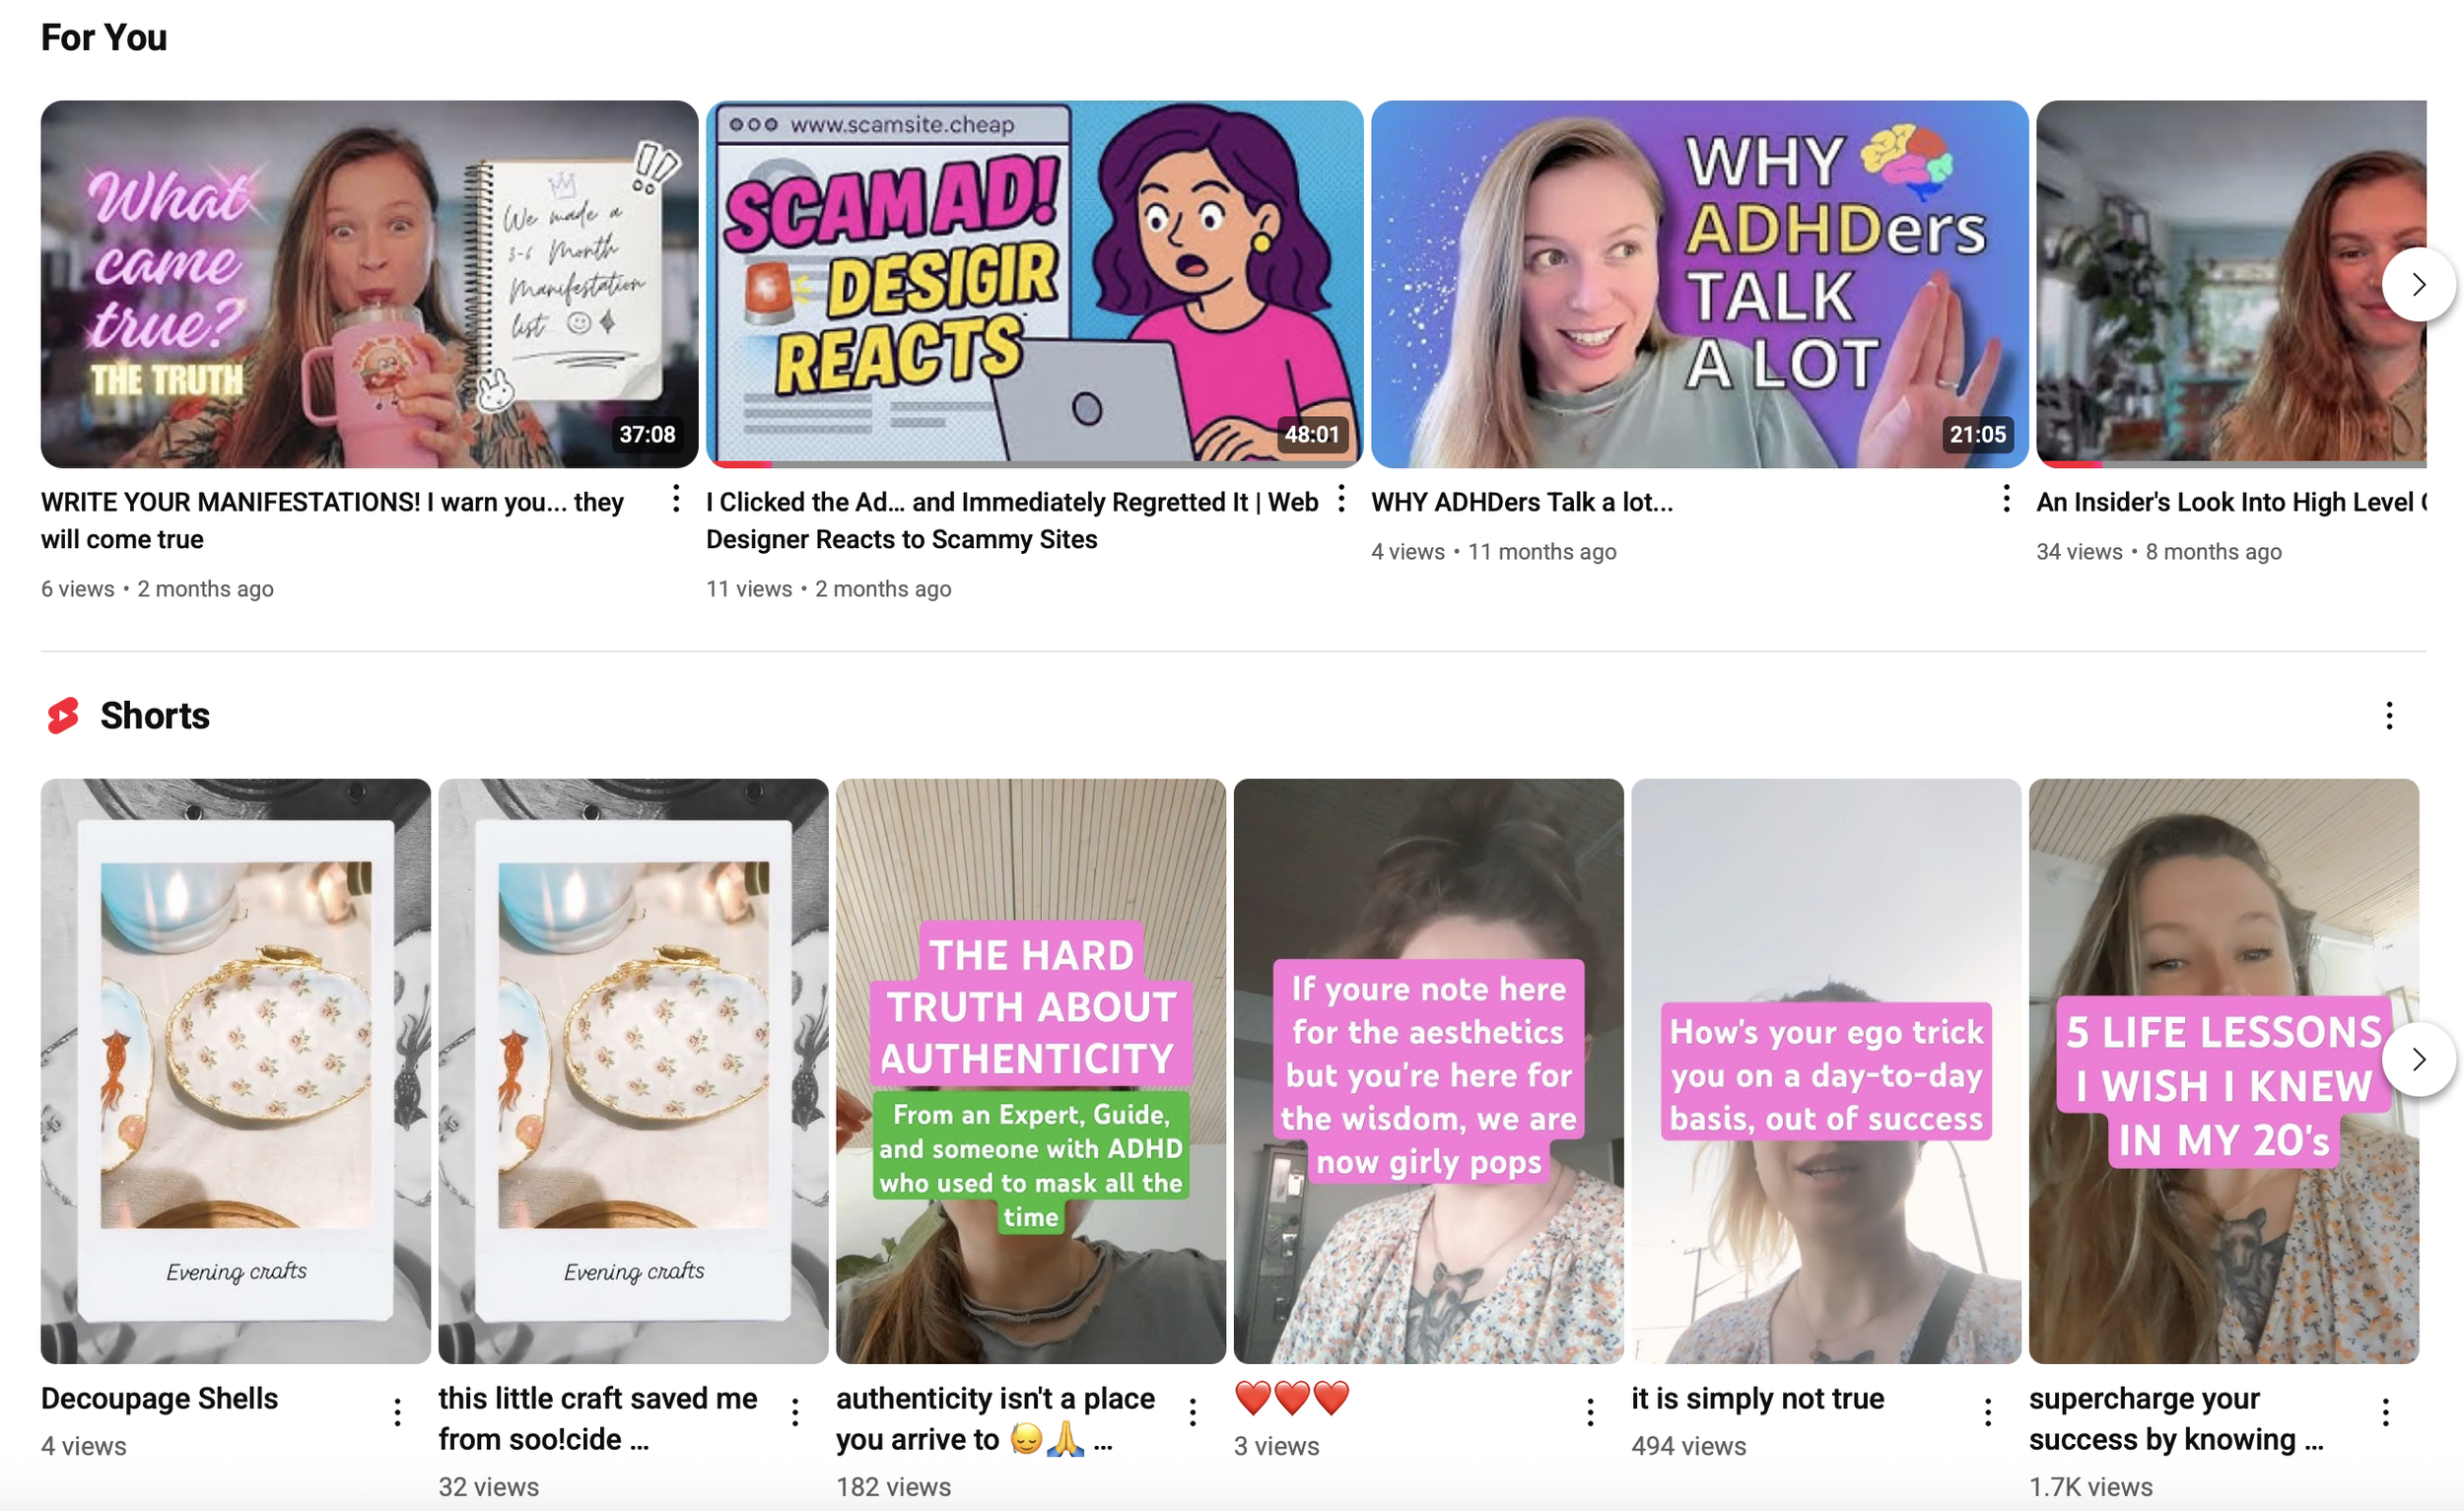Open options for 'it is simply not true' short

[1988, 1412]
